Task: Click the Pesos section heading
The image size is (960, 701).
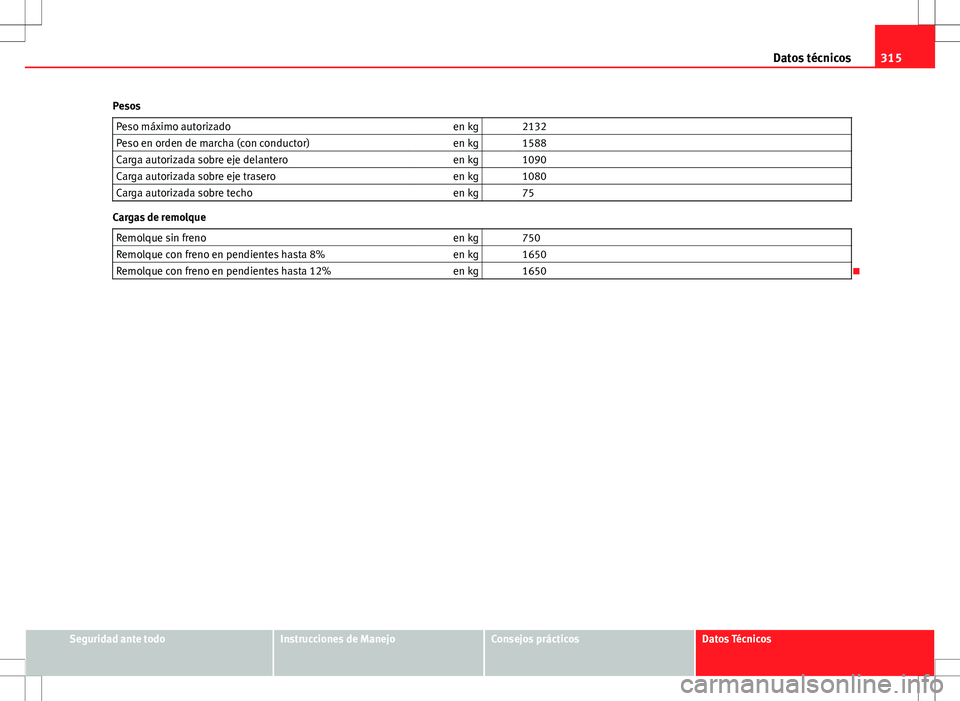Action: [x=126, y=106]
